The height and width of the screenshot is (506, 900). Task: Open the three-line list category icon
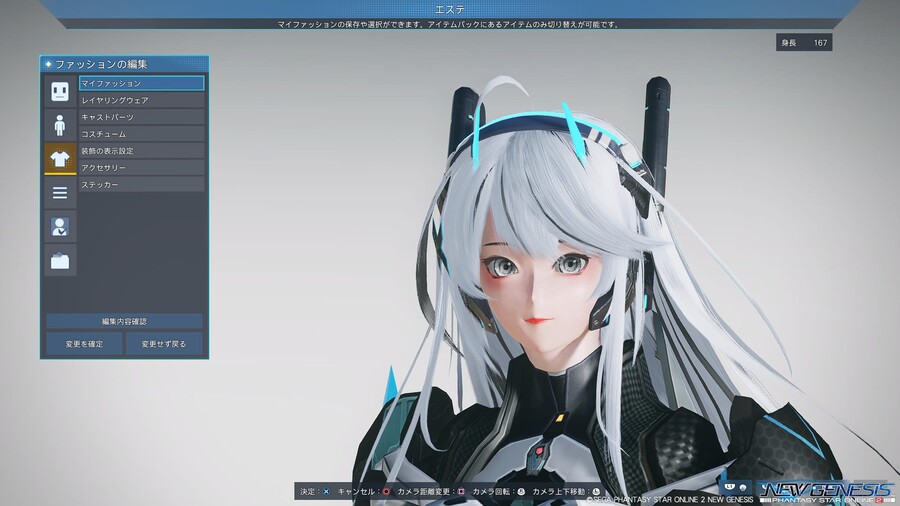coord(60,193)
